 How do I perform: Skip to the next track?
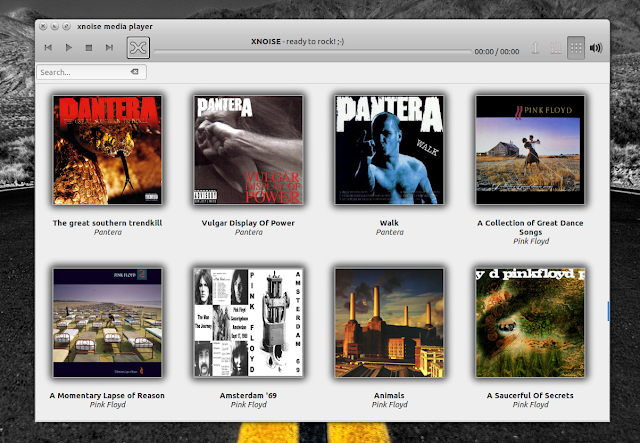(109, 48)
